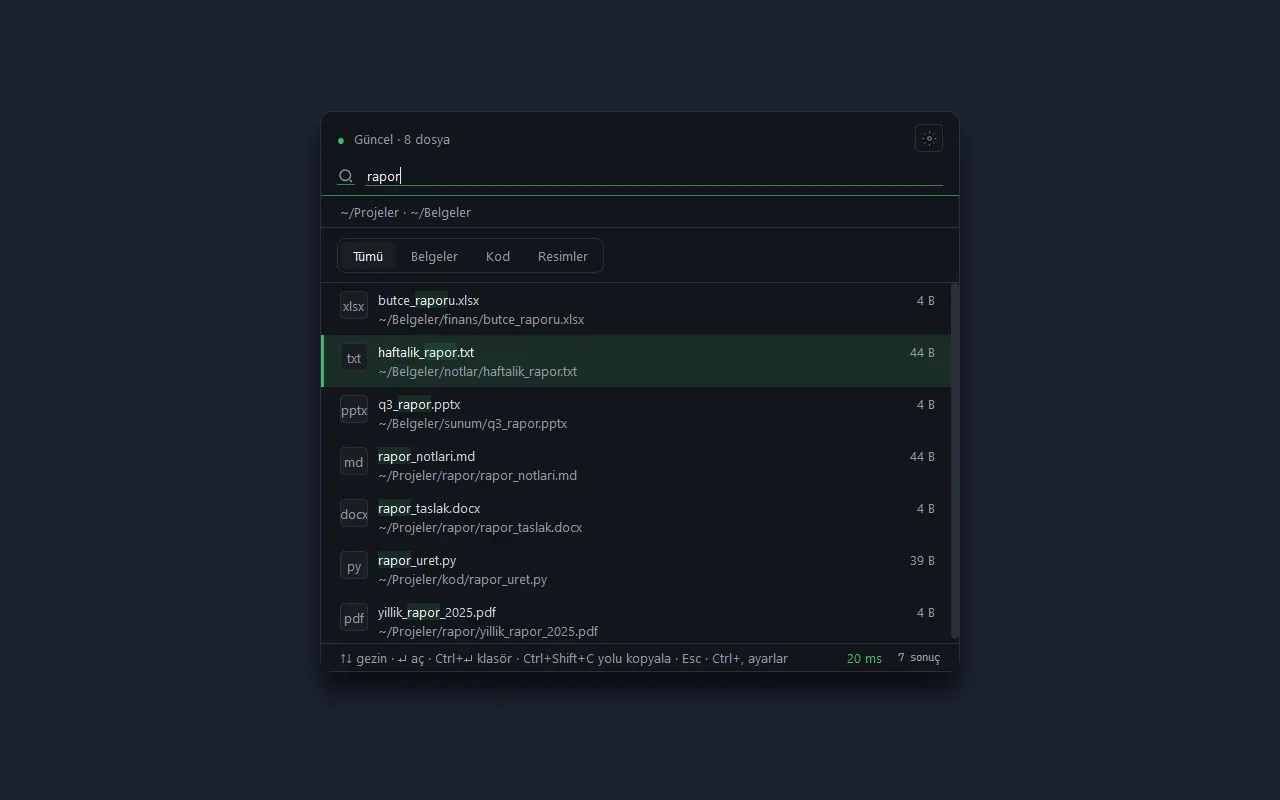This screenshot has height=800, width=1280.
Task: Click path ~/Projeler/kod/rapor_uret.py
Action: pyautogui.click(x=462, y=580)
